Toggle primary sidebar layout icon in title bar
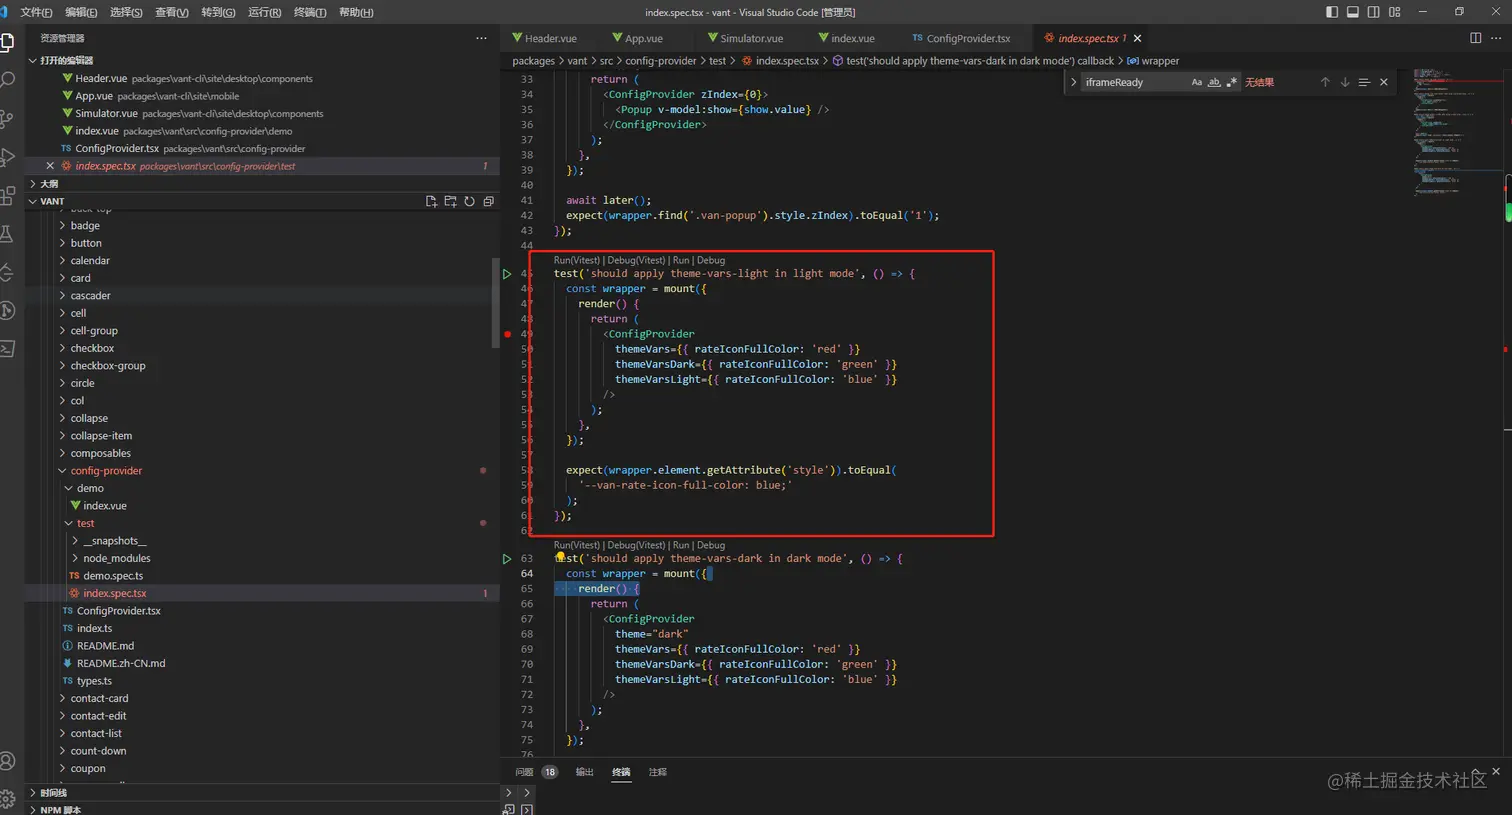The width and height of the screenshot is (1512, 815). pyautogui.click(x=1332, y=12)
